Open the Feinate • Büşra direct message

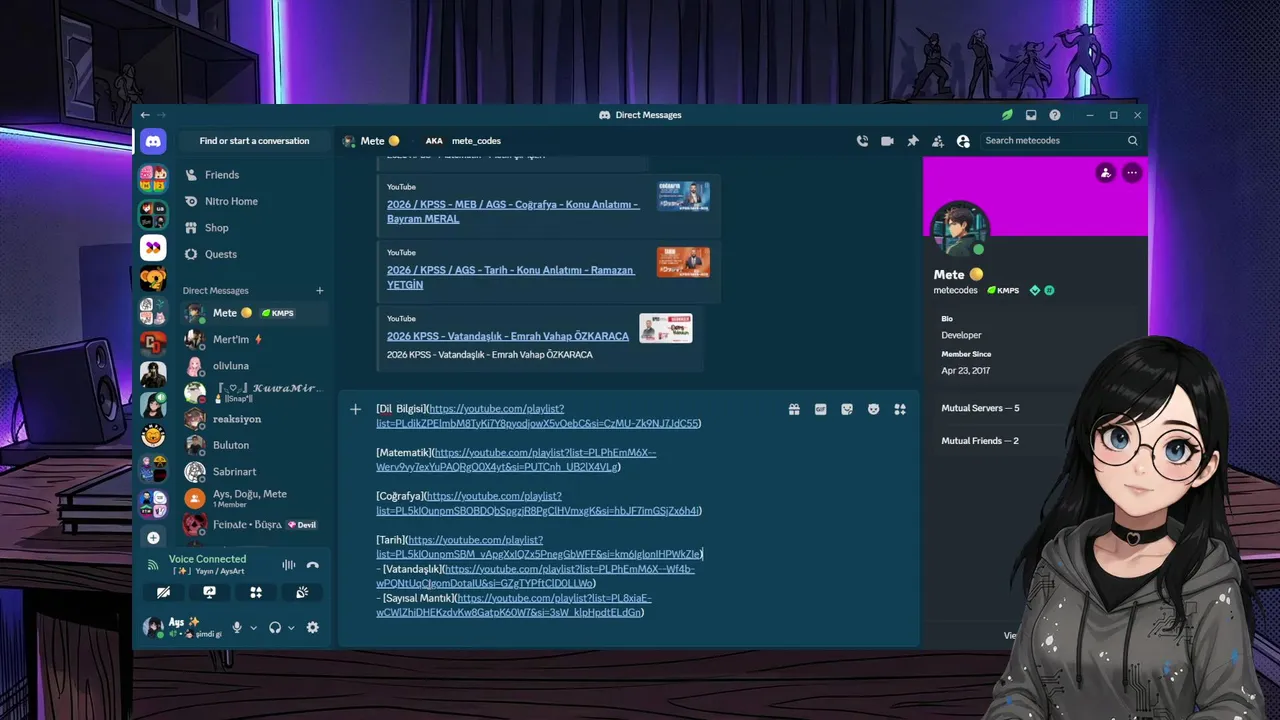(255, 524)
